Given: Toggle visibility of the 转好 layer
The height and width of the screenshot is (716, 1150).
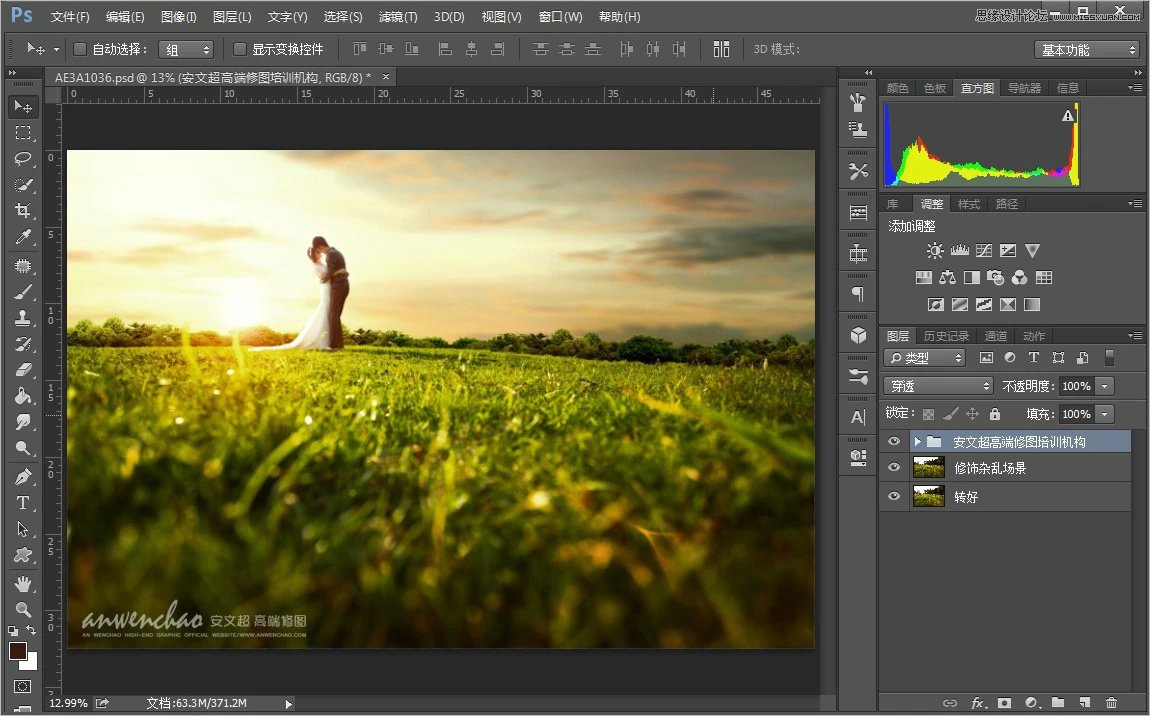Looking at the screenshot, I should [x=893, y=496].
